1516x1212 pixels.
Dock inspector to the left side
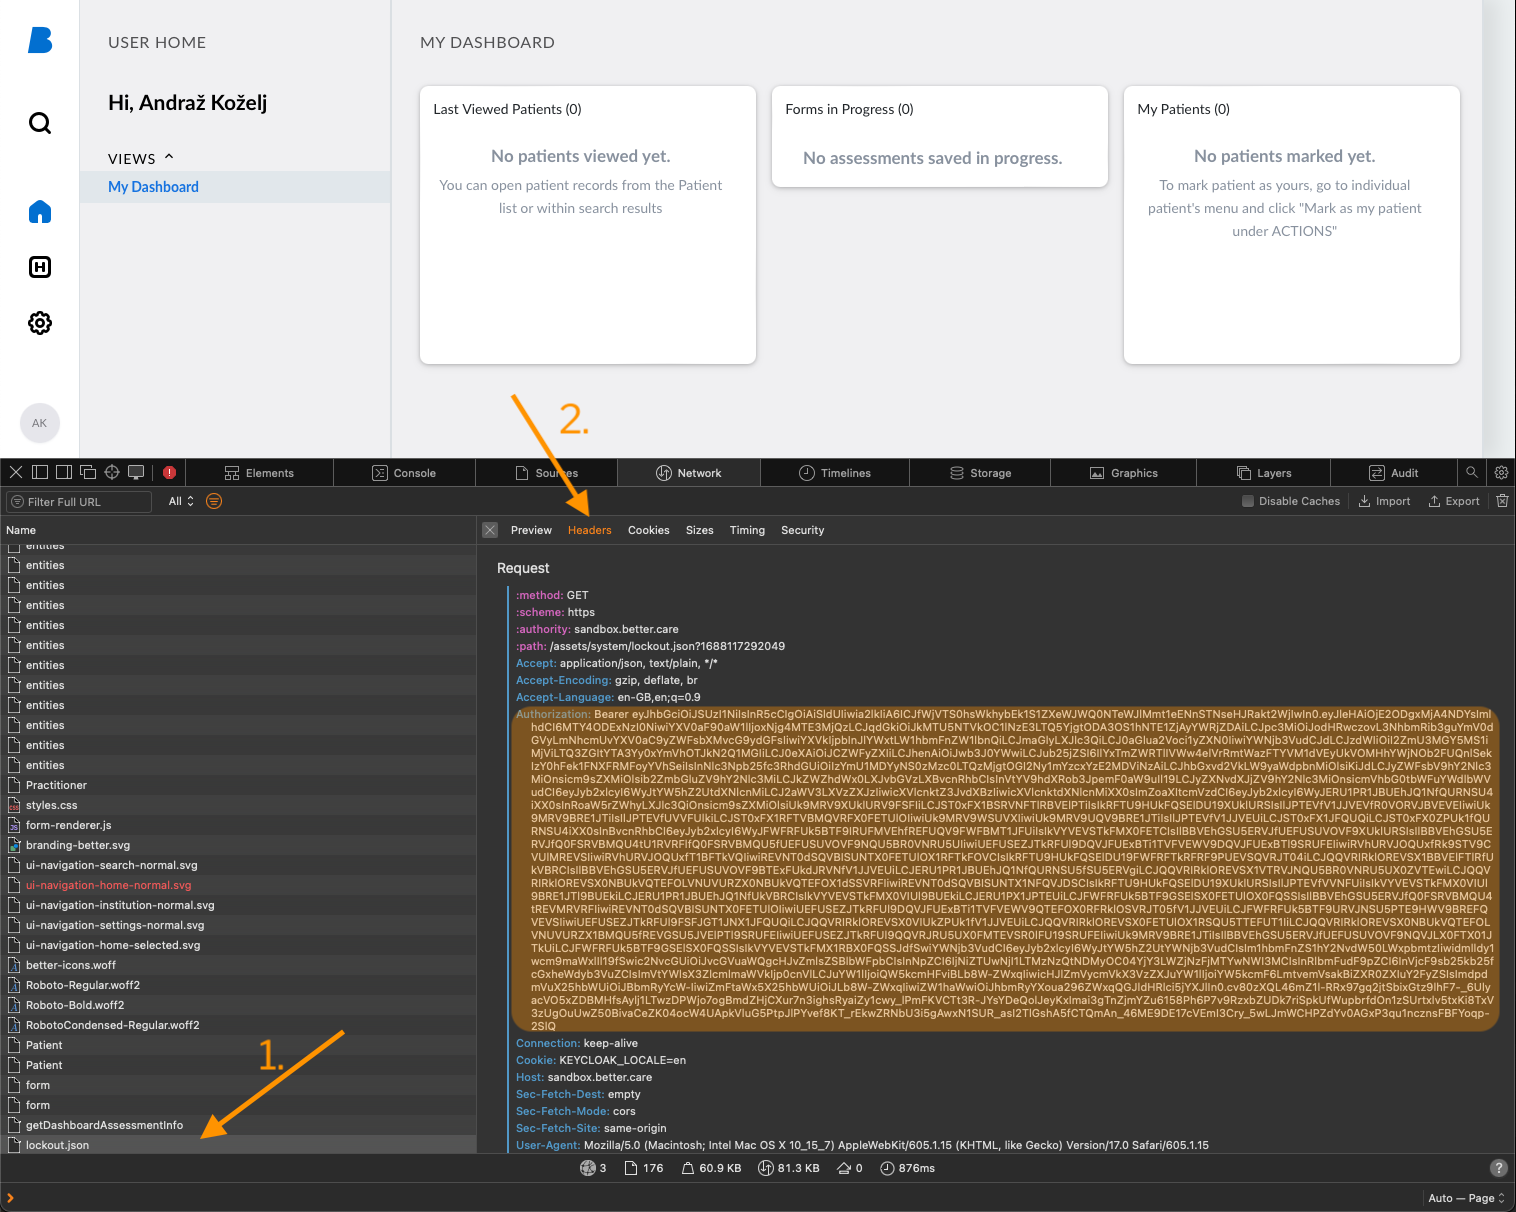pos(40,472)
